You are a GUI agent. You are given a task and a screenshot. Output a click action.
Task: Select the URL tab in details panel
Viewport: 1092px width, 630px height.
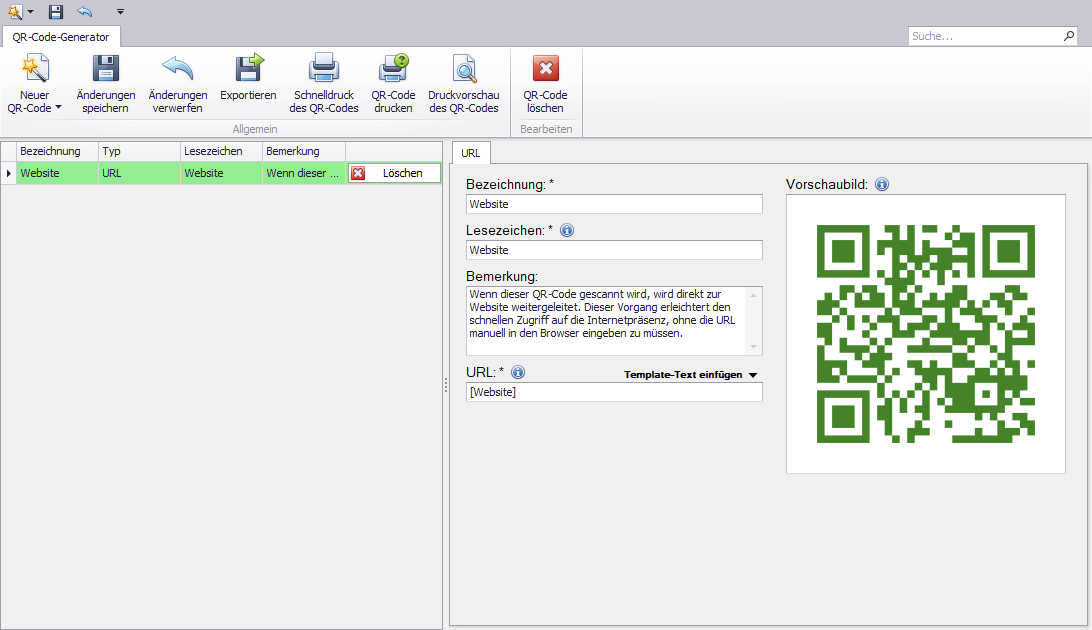point(471,153)
